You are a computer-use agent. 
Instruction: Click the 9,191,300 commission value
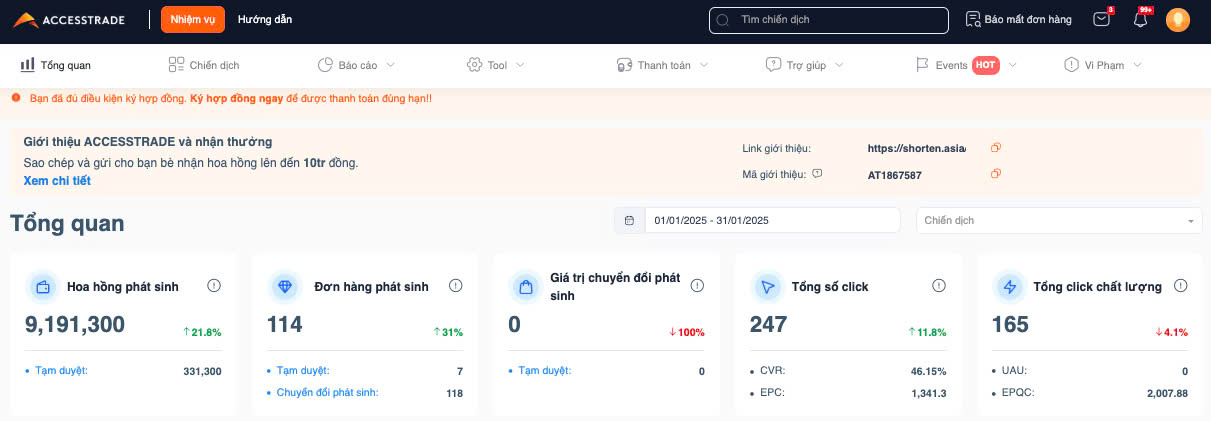[75, 324]
